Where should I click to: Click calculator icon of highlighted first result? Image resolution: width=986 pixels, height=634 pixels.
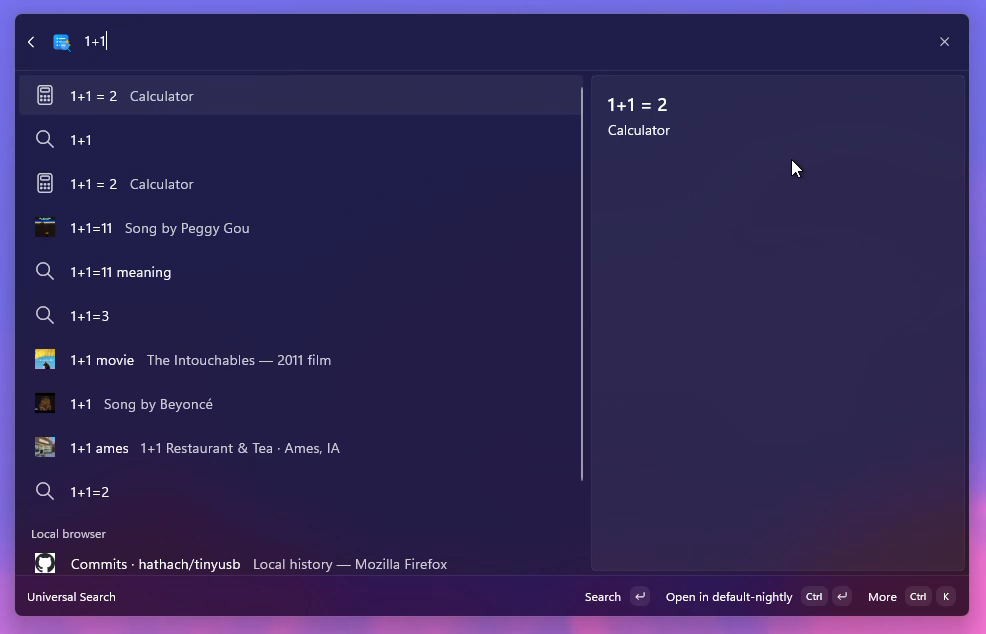pos(45,96)
